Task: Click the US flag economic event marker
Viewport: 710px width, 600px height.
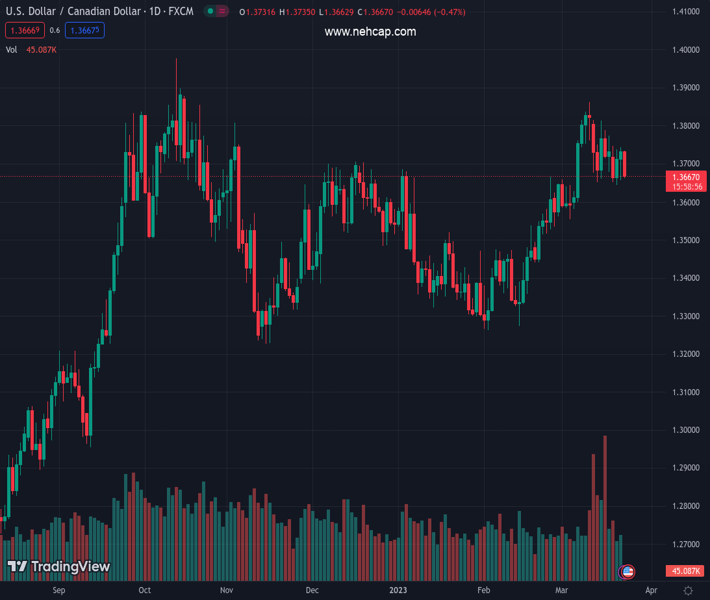Action: coord(628,571)
